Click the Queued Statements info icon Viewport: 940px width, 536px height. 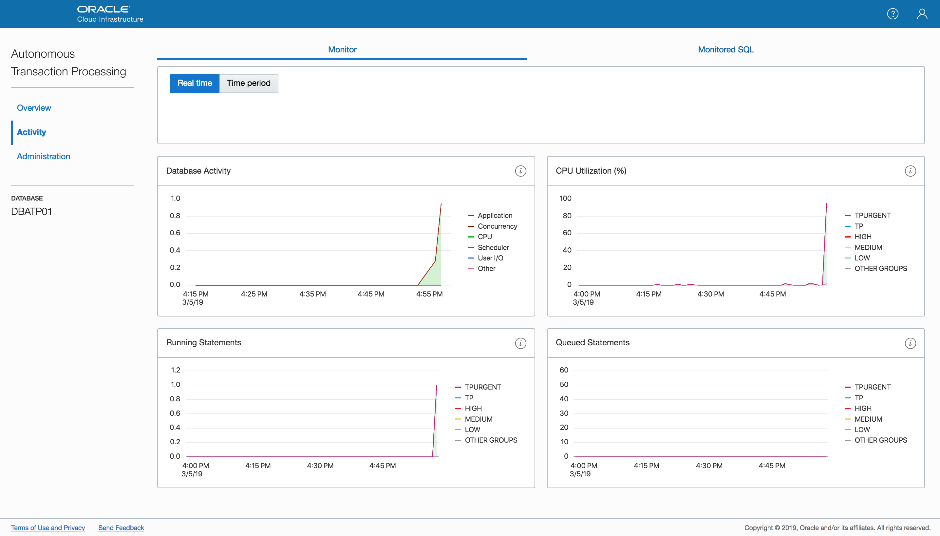pos(910,343)
